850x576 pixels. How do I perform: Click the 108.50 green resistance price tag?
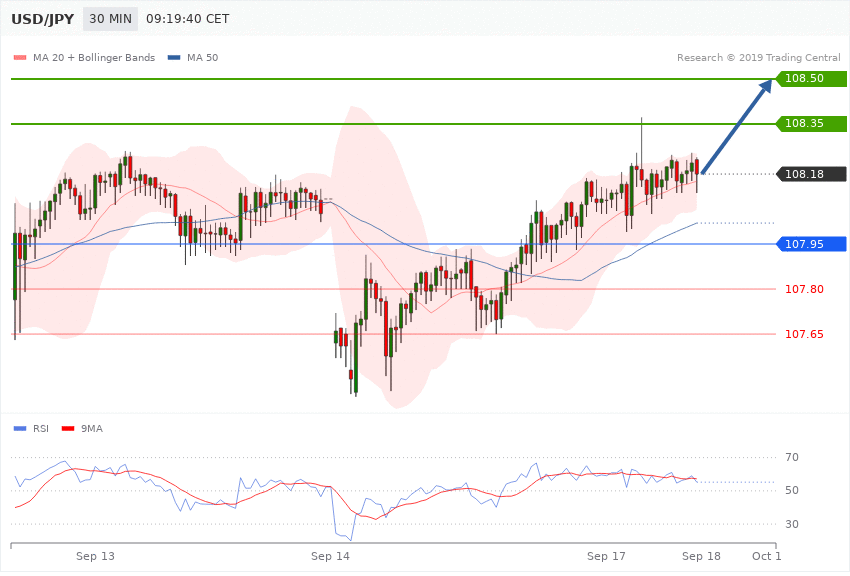coord(812,79)
